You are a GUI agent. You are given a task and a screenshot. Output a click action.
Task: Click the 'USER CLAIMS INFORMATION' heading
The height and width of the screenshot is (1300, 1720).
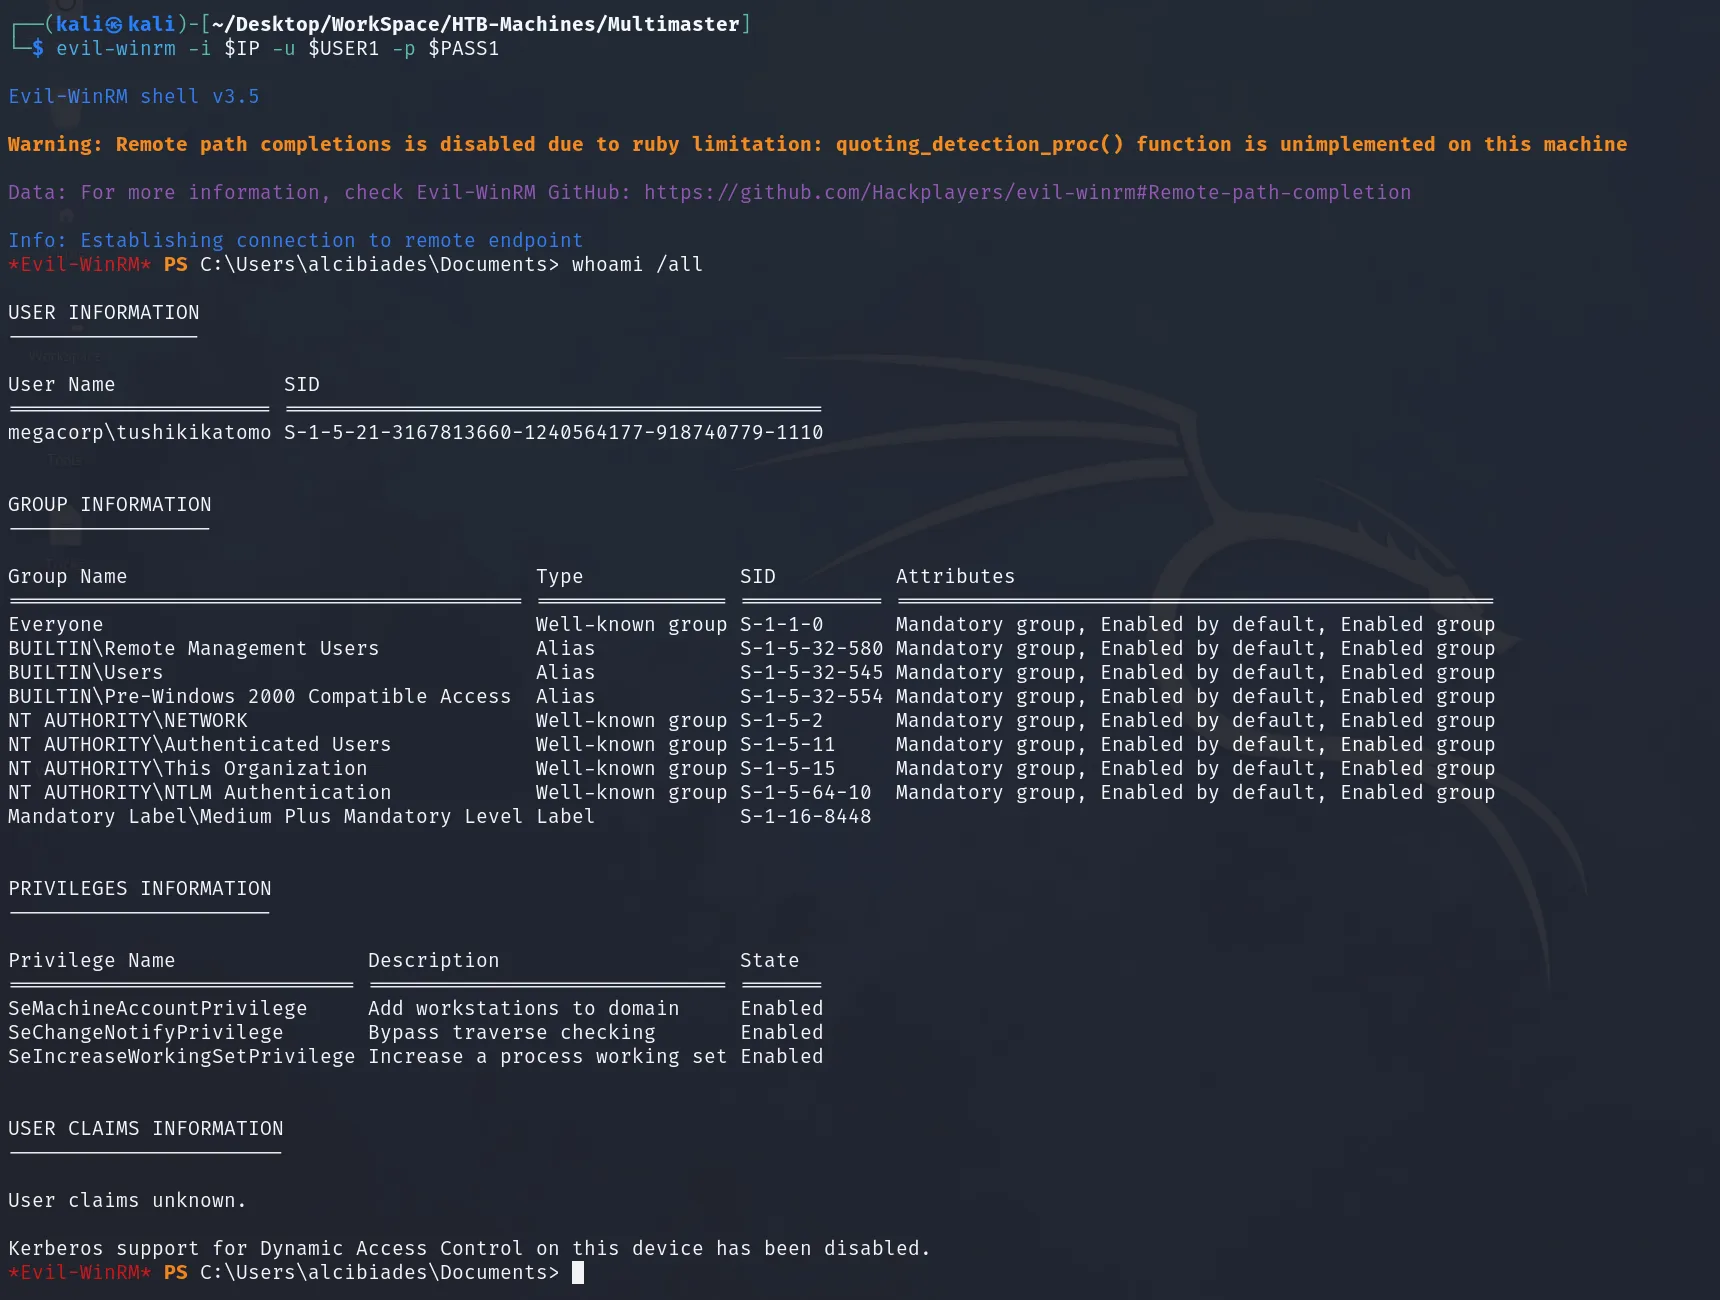(146, 1128)
